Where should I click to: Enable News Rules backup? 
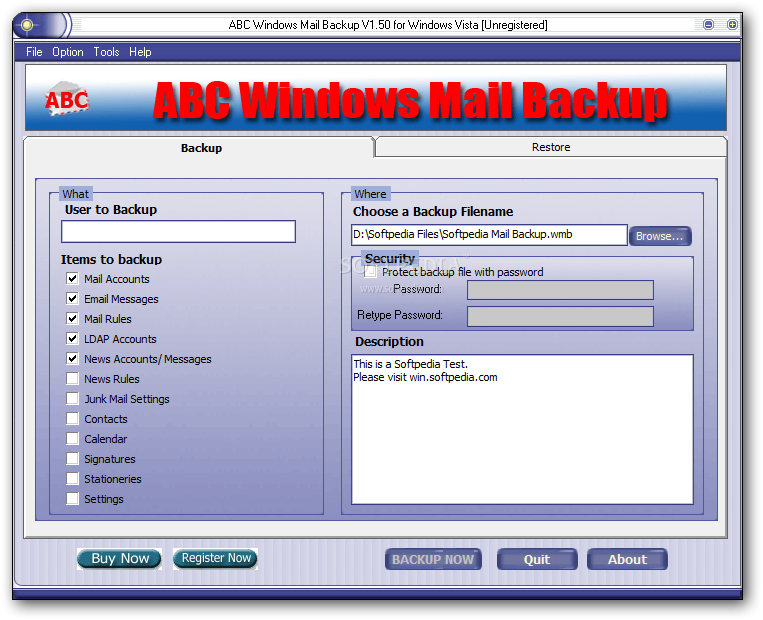point(73,379)
